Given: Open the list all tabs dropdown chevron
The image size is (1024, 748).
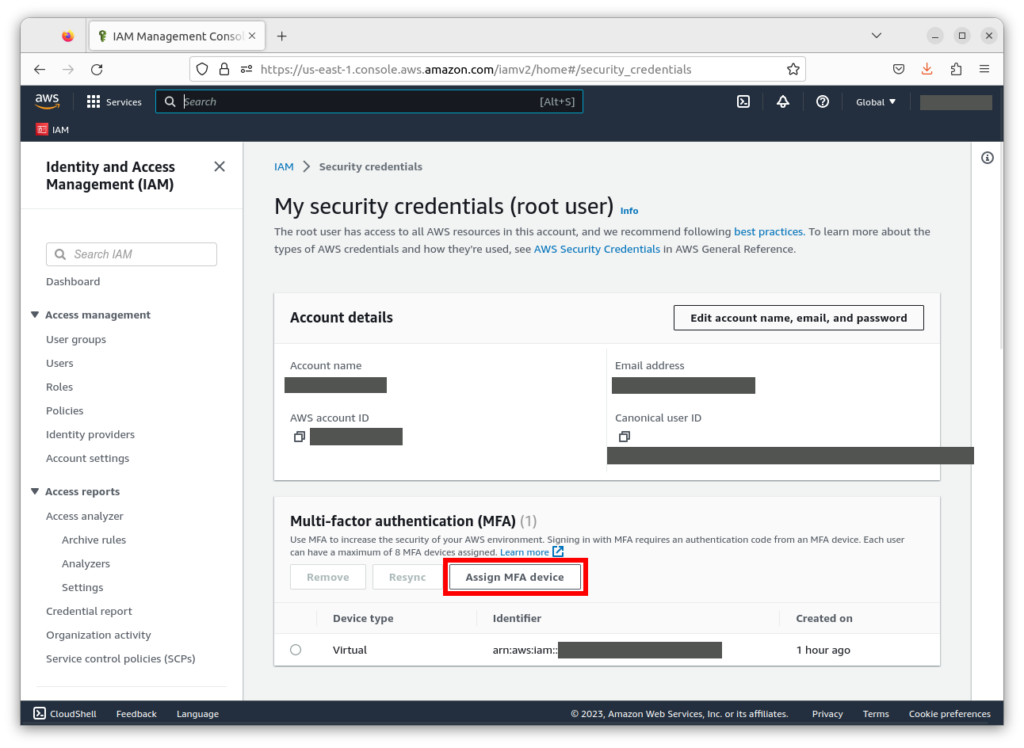Looking at the screenshot, I should (876, 35).
